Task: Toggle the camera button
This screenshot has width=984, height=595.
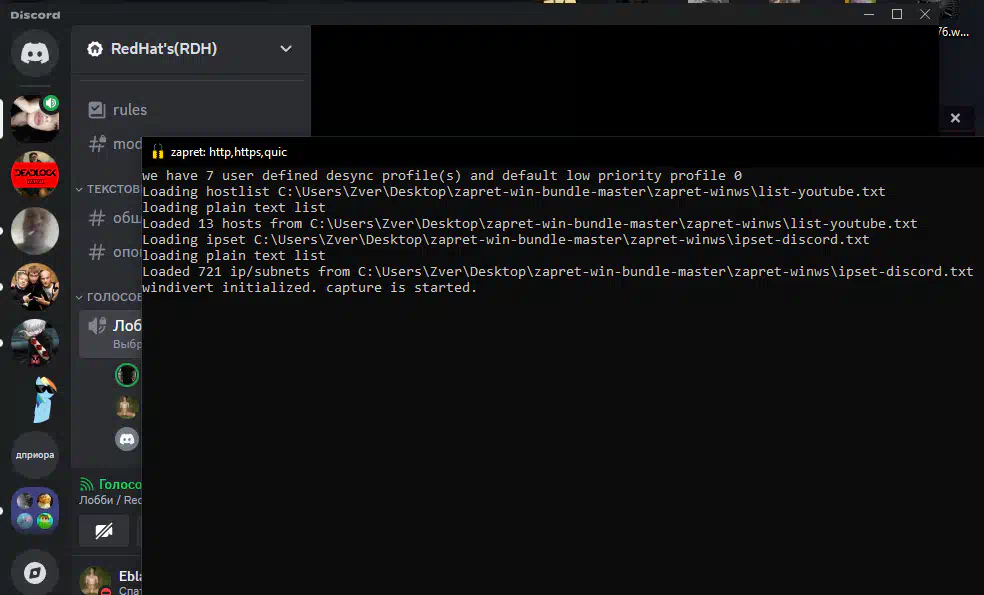Action: point(104,532)
